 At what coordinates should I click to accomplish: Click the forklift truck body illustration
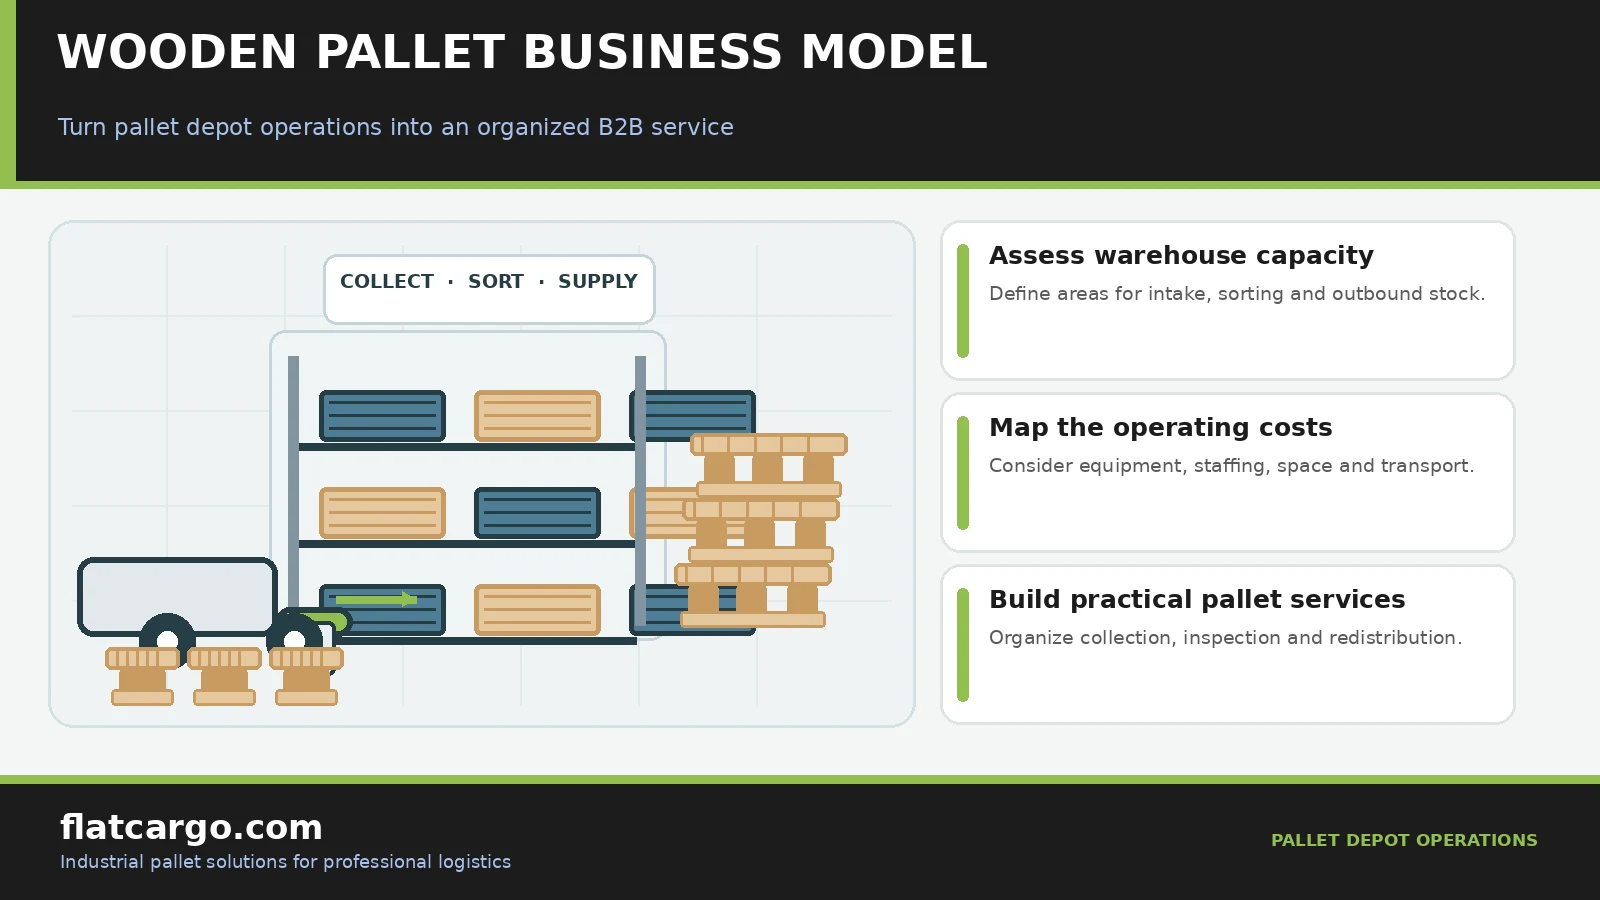(178, 597)
